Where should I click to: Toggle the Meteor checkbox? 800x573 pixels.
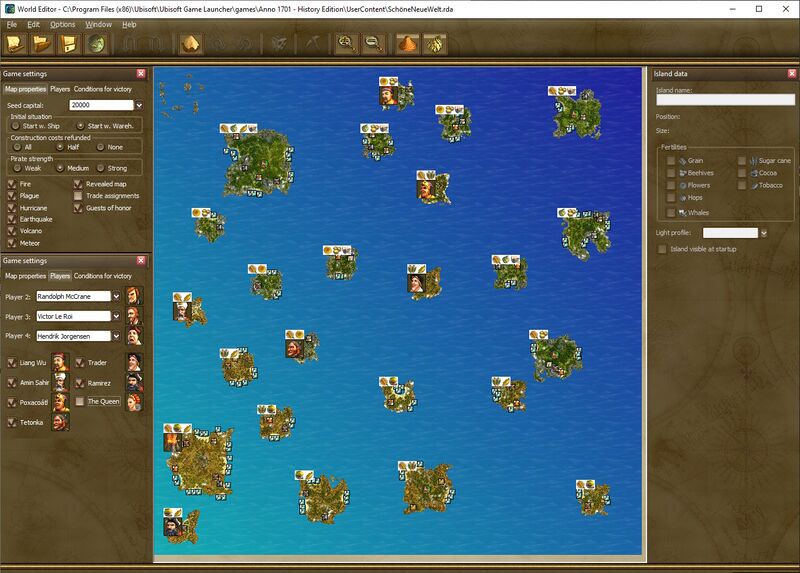point(12,243)
